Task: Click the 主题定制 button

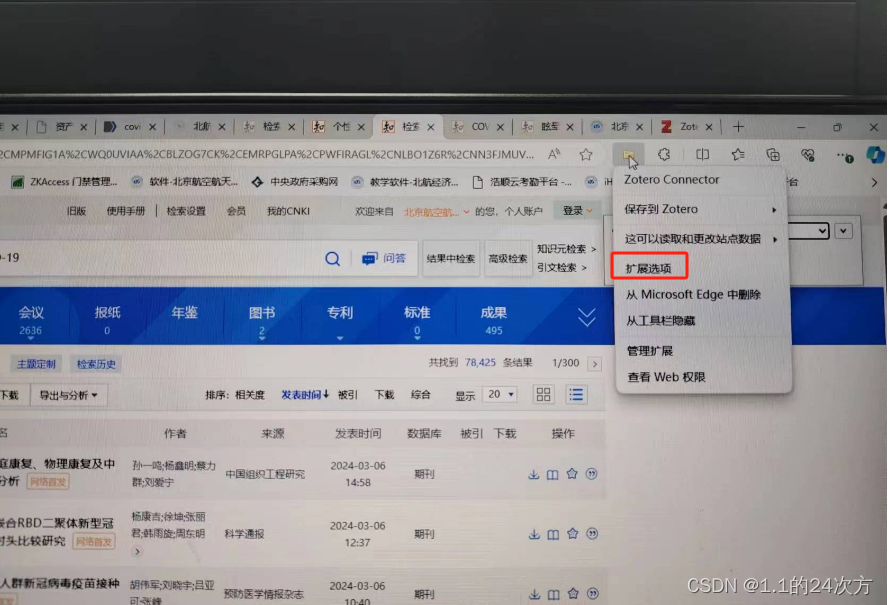Action: 36,364
